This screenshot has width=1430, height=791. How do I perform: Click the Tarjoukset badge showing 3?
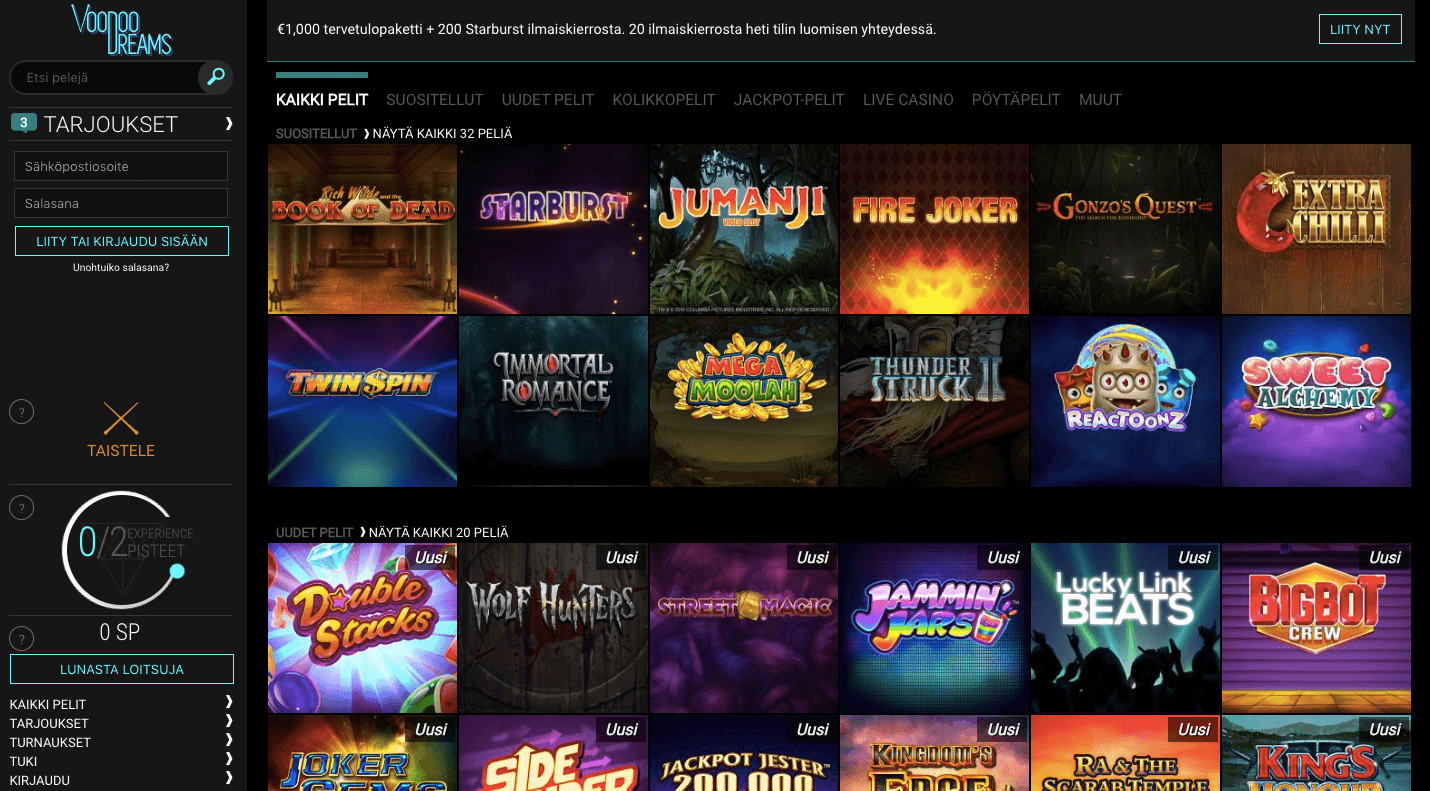(x=24, y=123)
